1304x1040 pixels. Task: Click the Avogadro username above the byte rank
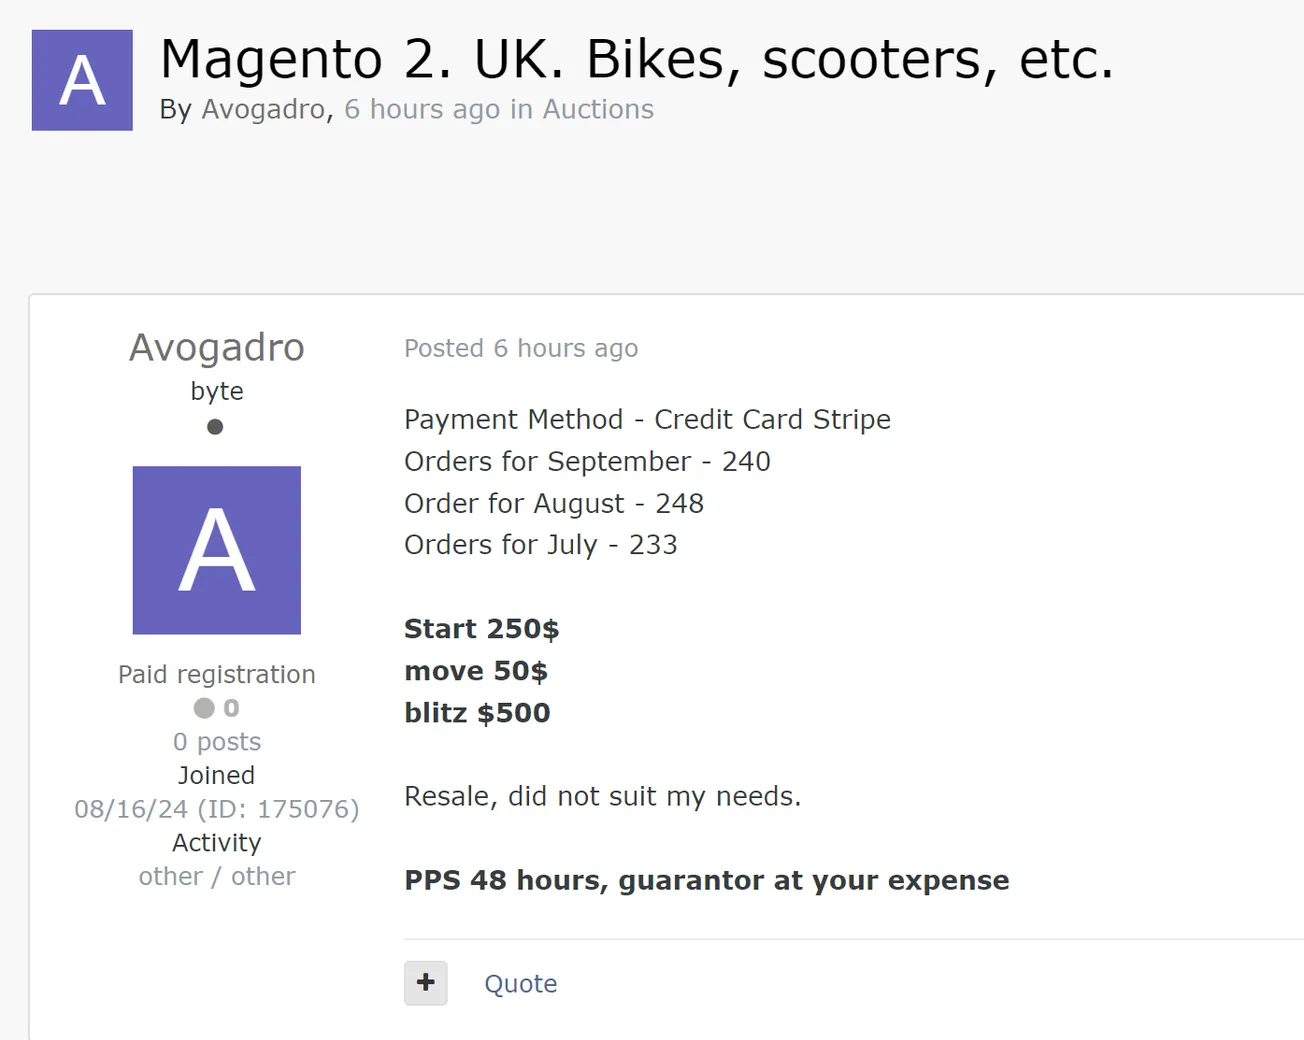tap(217, 348)
